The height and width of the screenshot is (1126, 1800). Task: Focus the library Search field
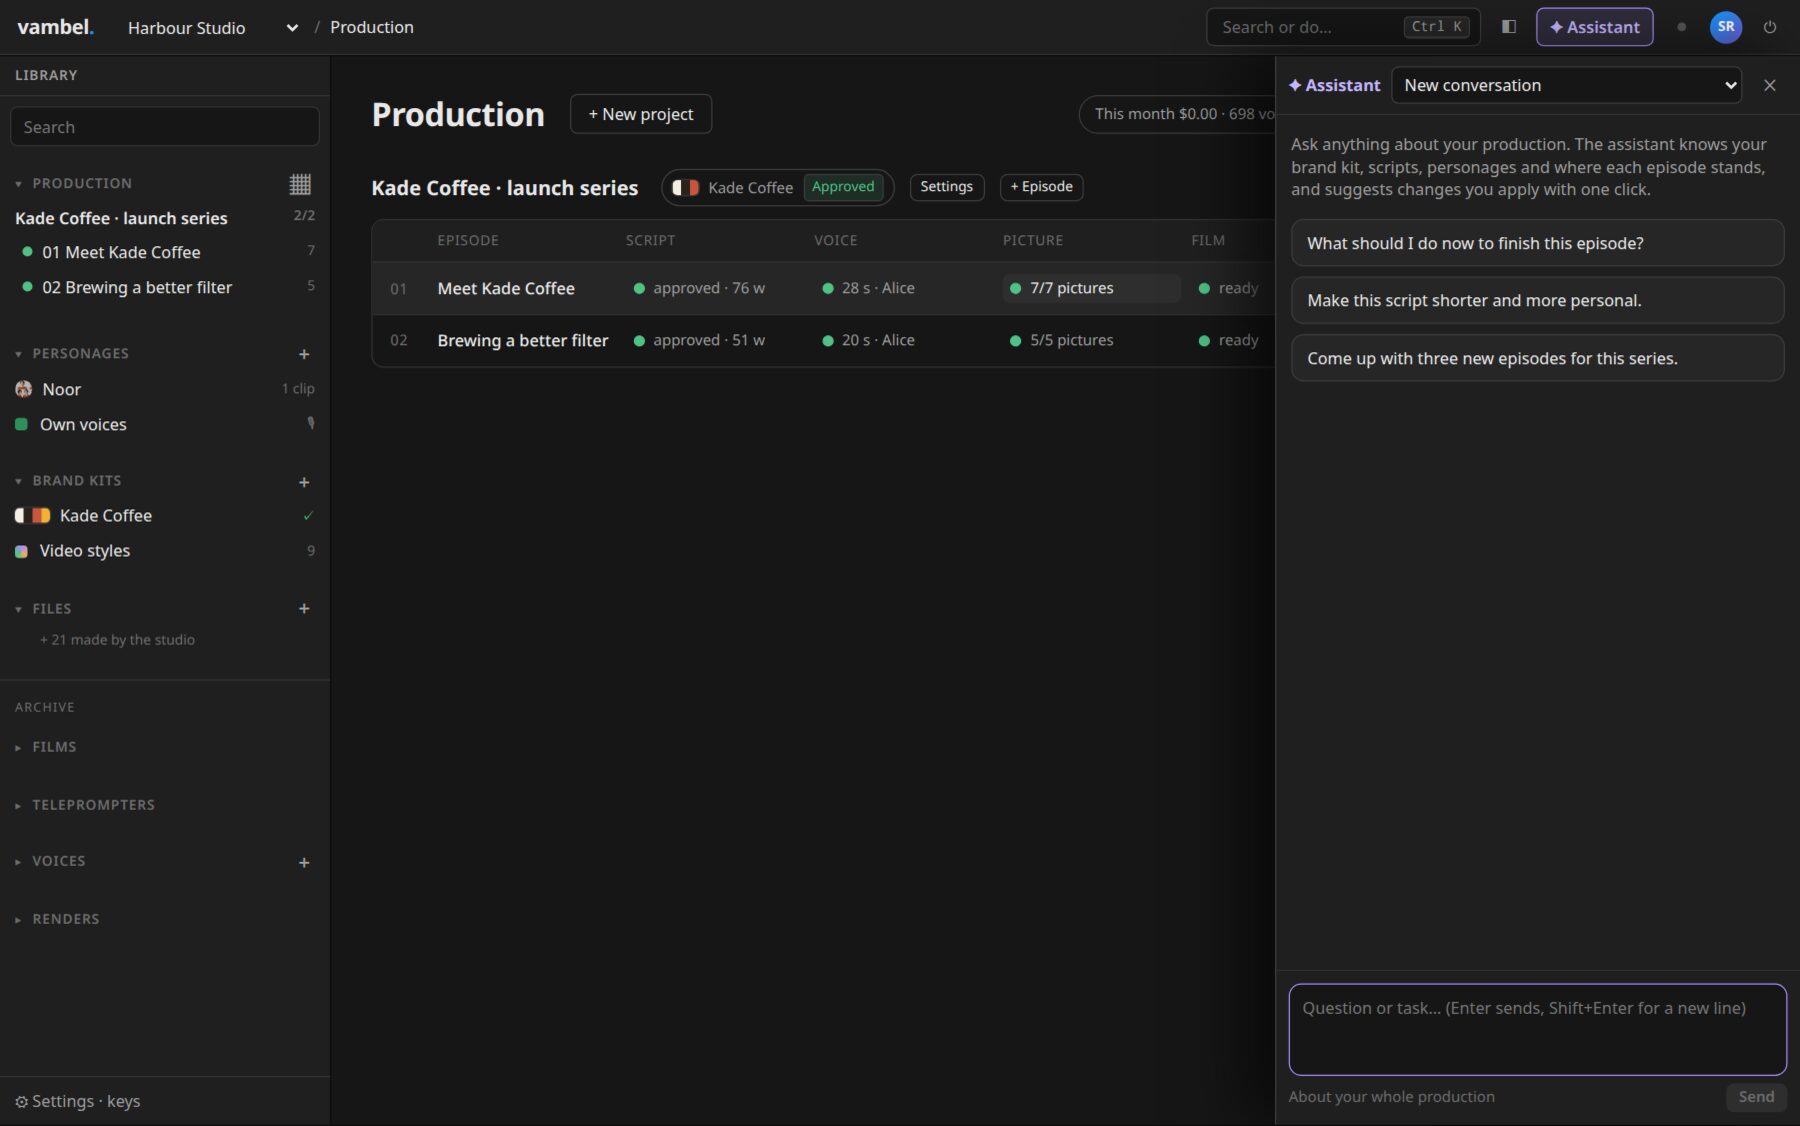(x=165, y=127)
